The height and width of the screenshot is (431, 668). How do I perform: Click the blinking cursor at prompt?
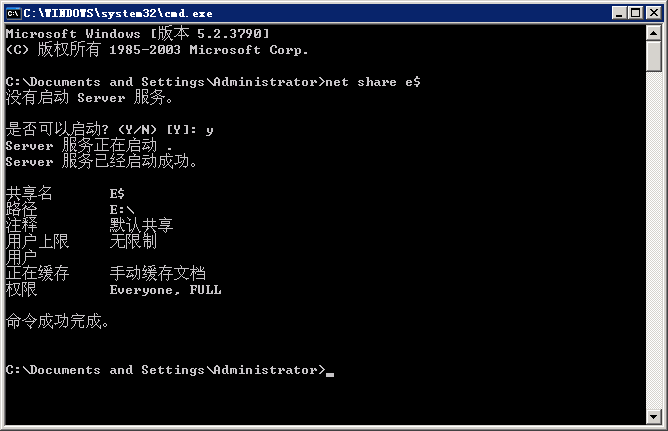(x=330, y=374)
